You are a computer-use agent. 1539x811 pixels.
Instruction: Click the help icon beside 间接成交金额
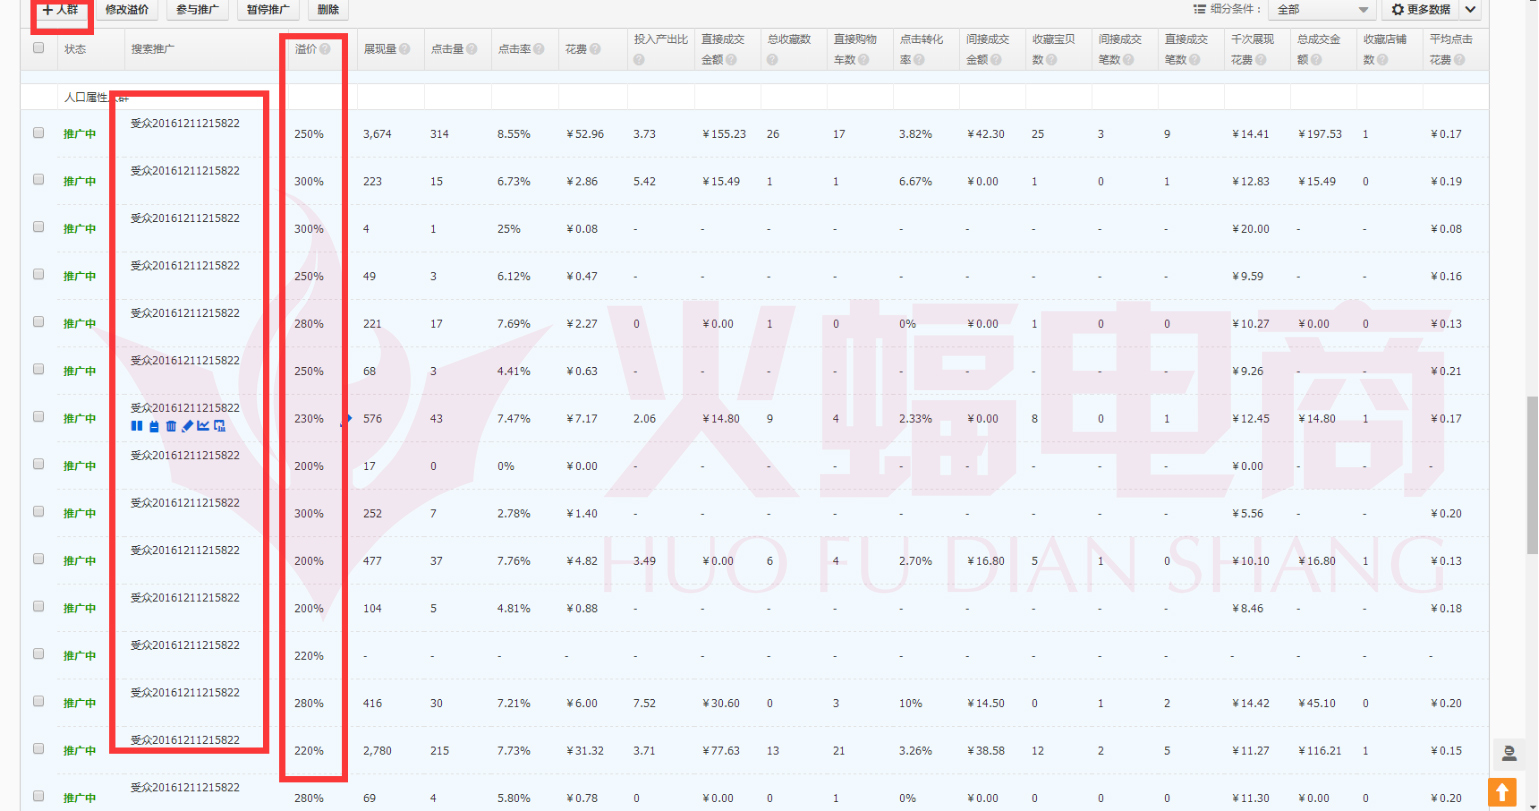pos(996,60)
